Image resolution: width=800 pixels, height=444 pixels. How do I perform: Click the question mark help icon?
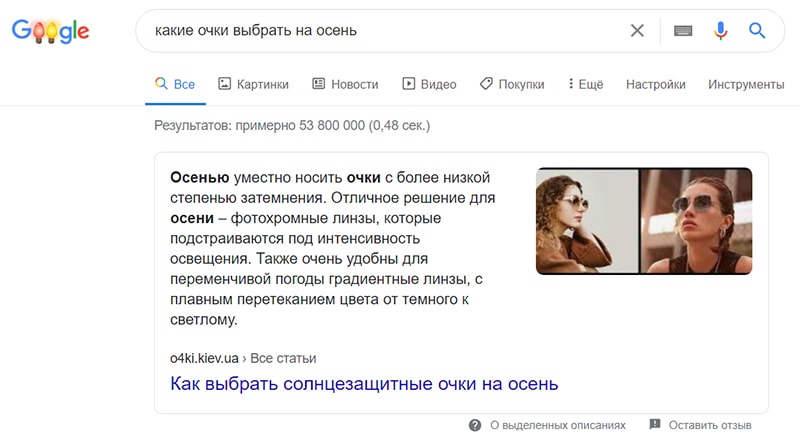(x=474, y=425)
